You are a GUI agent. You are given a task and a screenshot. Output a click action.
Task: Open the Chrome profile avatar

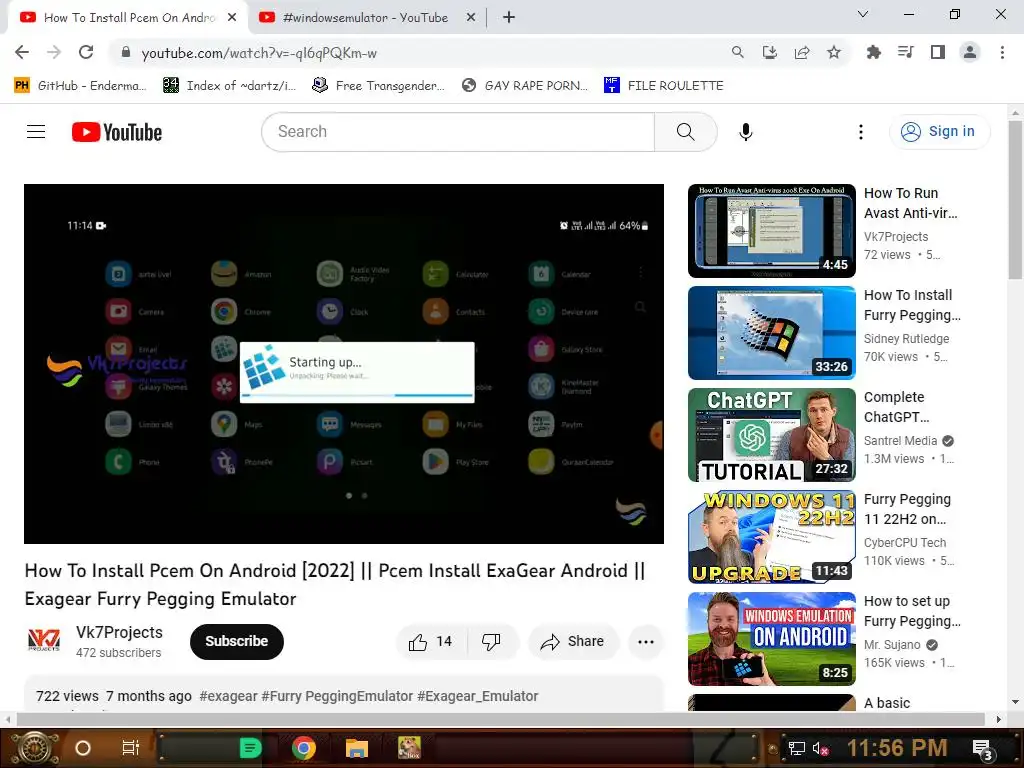(x=970, y=52)
